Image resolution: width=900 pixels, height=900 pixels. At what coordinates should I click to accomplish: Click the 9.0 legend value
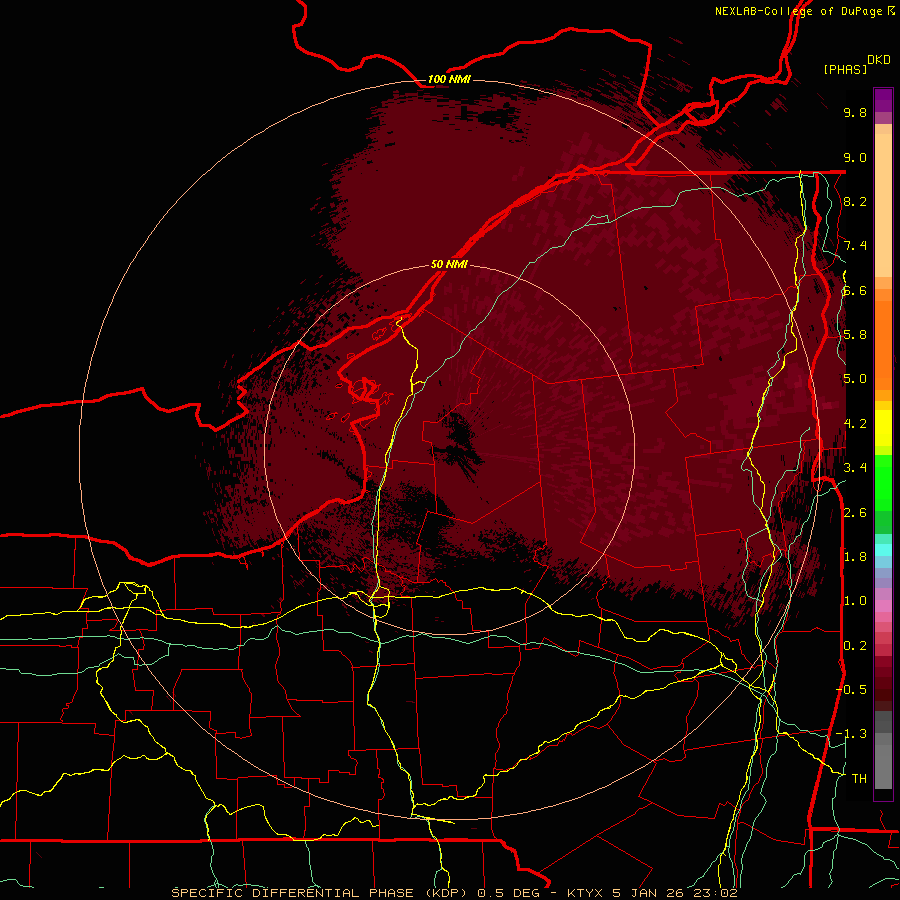coord(855,158)
